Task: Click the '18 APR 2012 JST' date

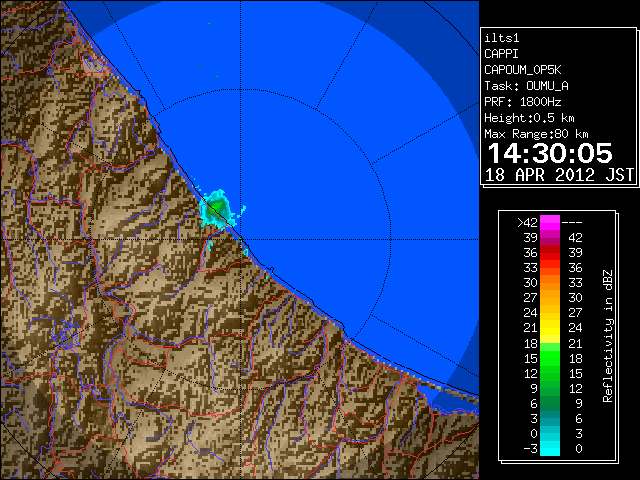Action: 560,175
